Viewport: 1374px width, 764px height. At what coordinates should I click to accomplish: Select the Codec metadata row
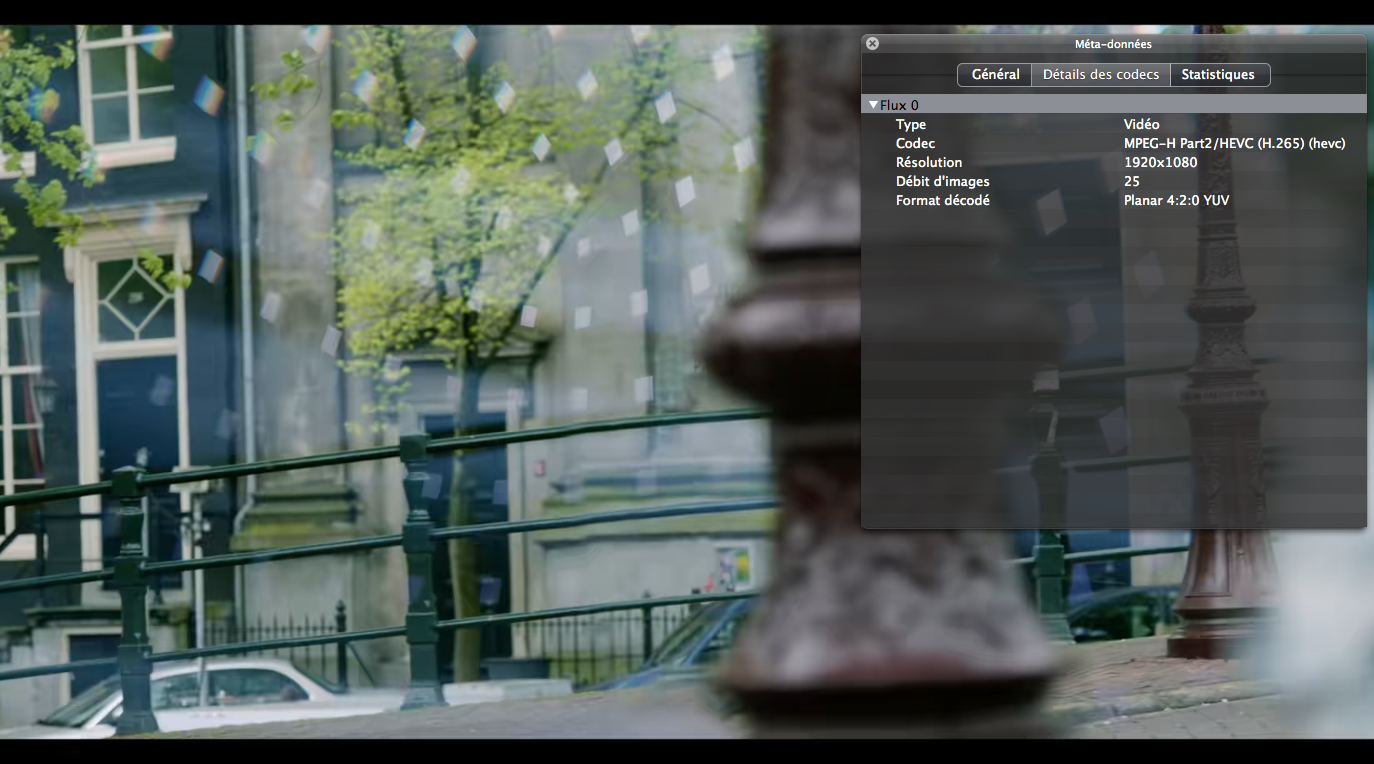click(x=916, y=143)
